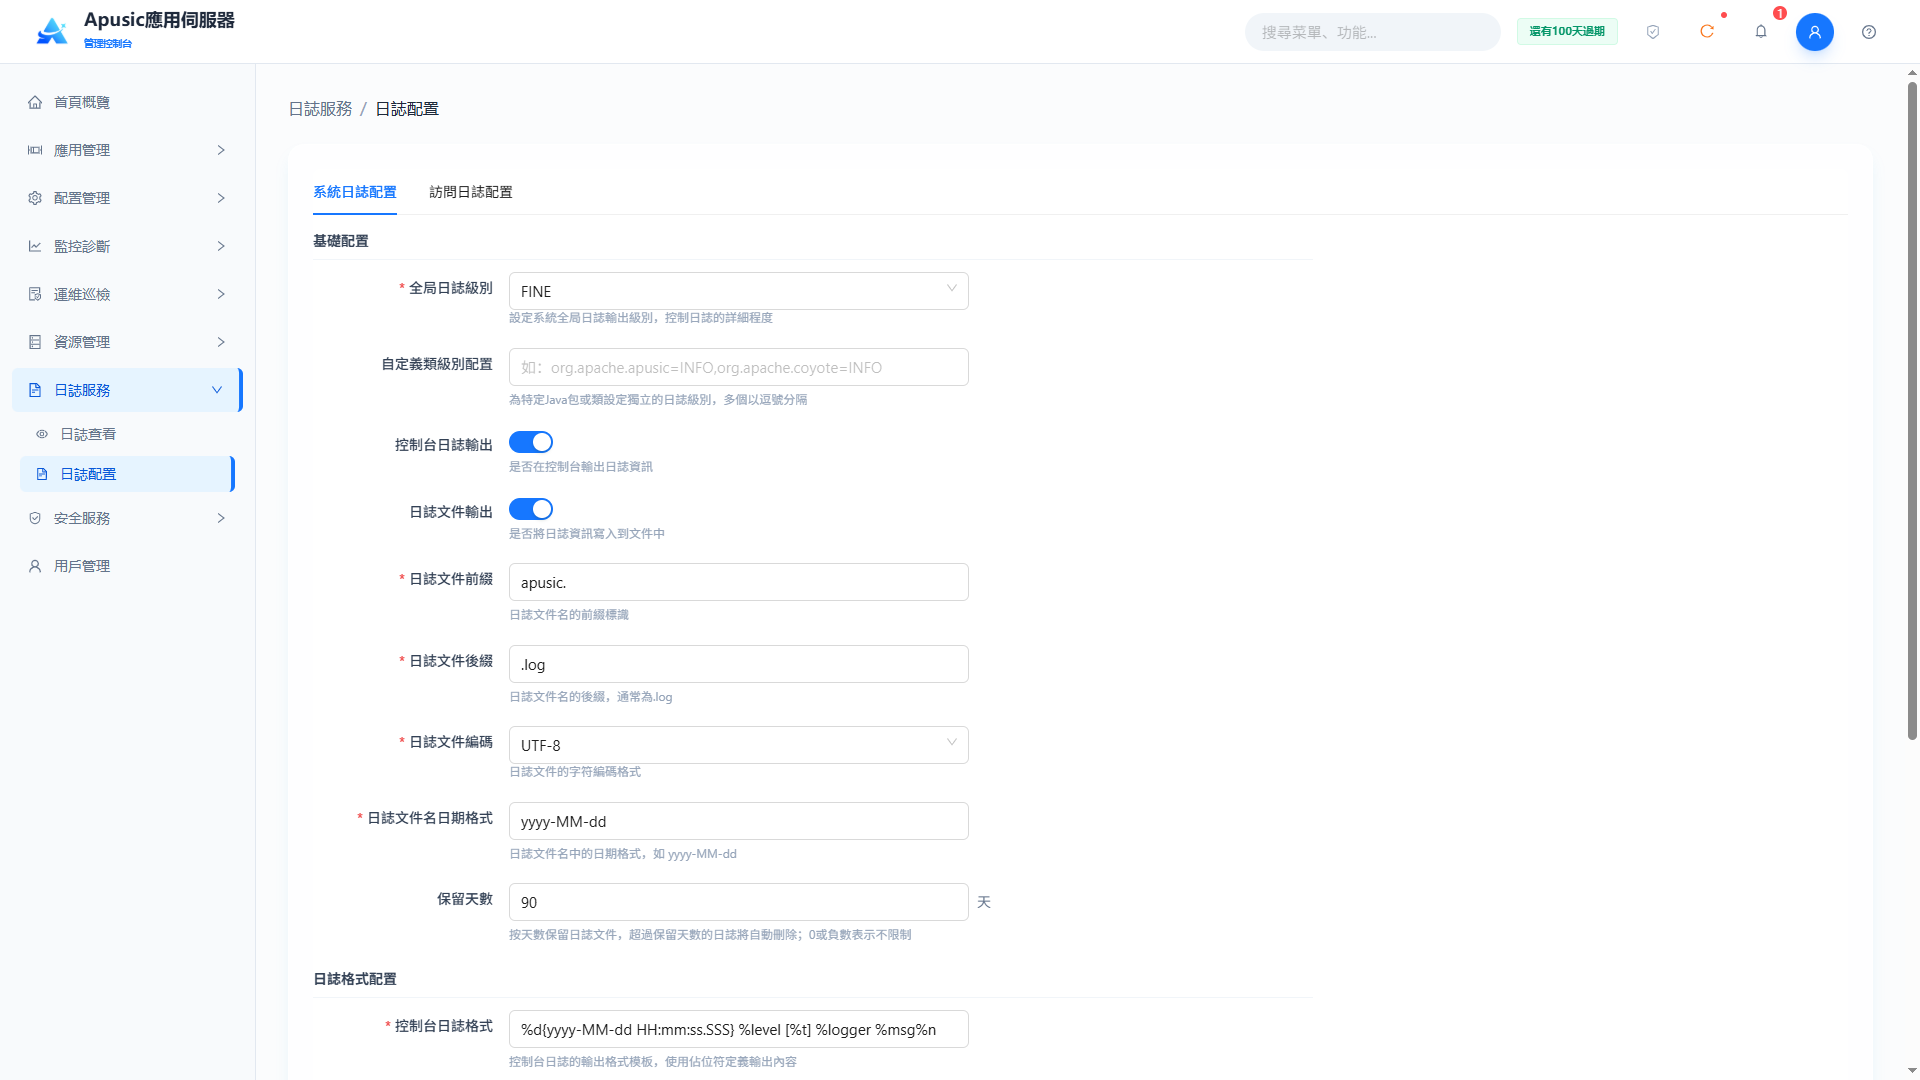Click the orange refresh icon

click(1707, 32)
